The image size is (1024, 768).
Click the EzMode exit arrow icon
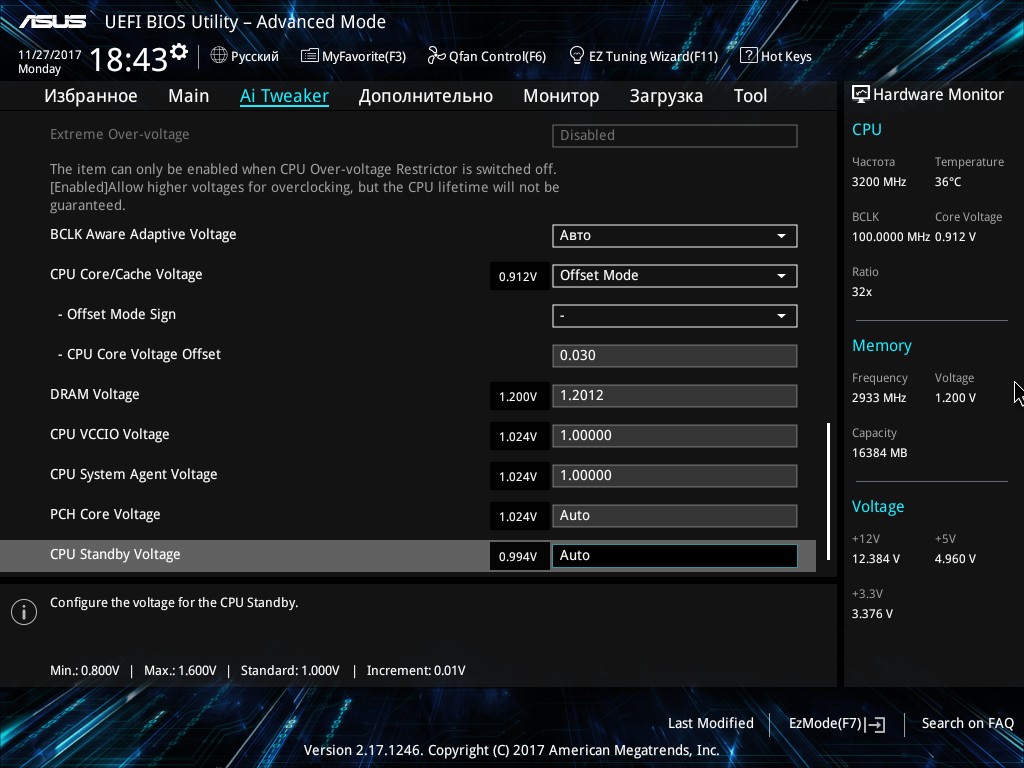tap(875, 724)
